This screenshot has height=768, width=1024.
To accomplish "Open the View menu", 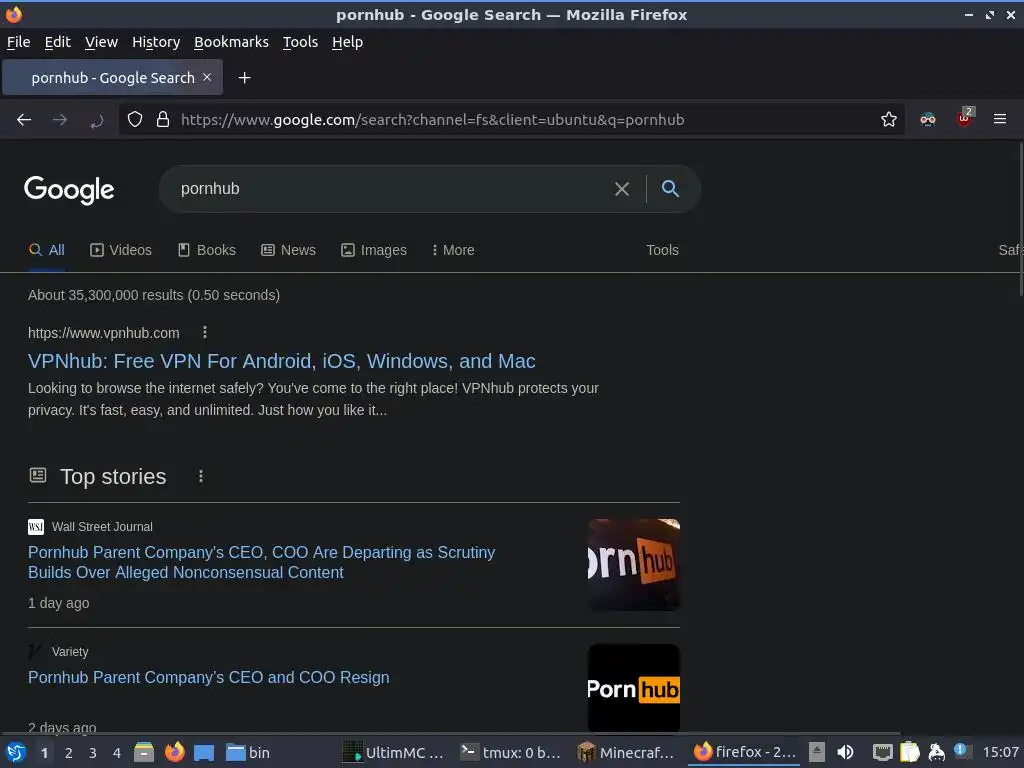I will pyautogui.click(x=101, y=42).
